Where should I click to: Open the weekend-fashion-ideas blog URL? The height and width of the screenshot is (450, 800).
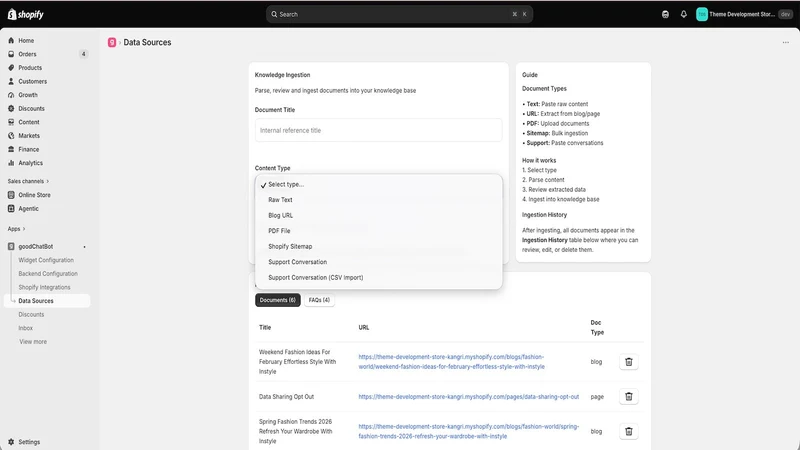(x=452, y=362)
